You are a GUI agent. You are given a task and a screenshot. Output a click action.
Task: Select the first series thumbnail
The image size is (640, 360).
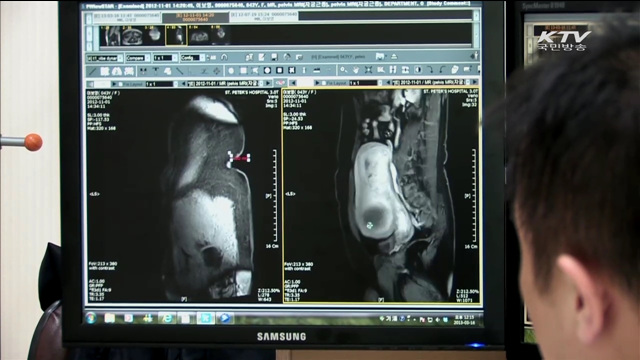[110, 36]
